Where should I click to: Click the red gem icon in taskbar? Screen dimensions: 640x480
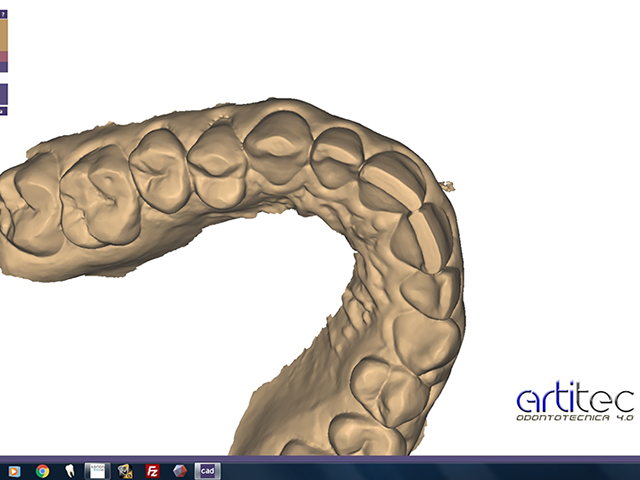click(179, 471)
